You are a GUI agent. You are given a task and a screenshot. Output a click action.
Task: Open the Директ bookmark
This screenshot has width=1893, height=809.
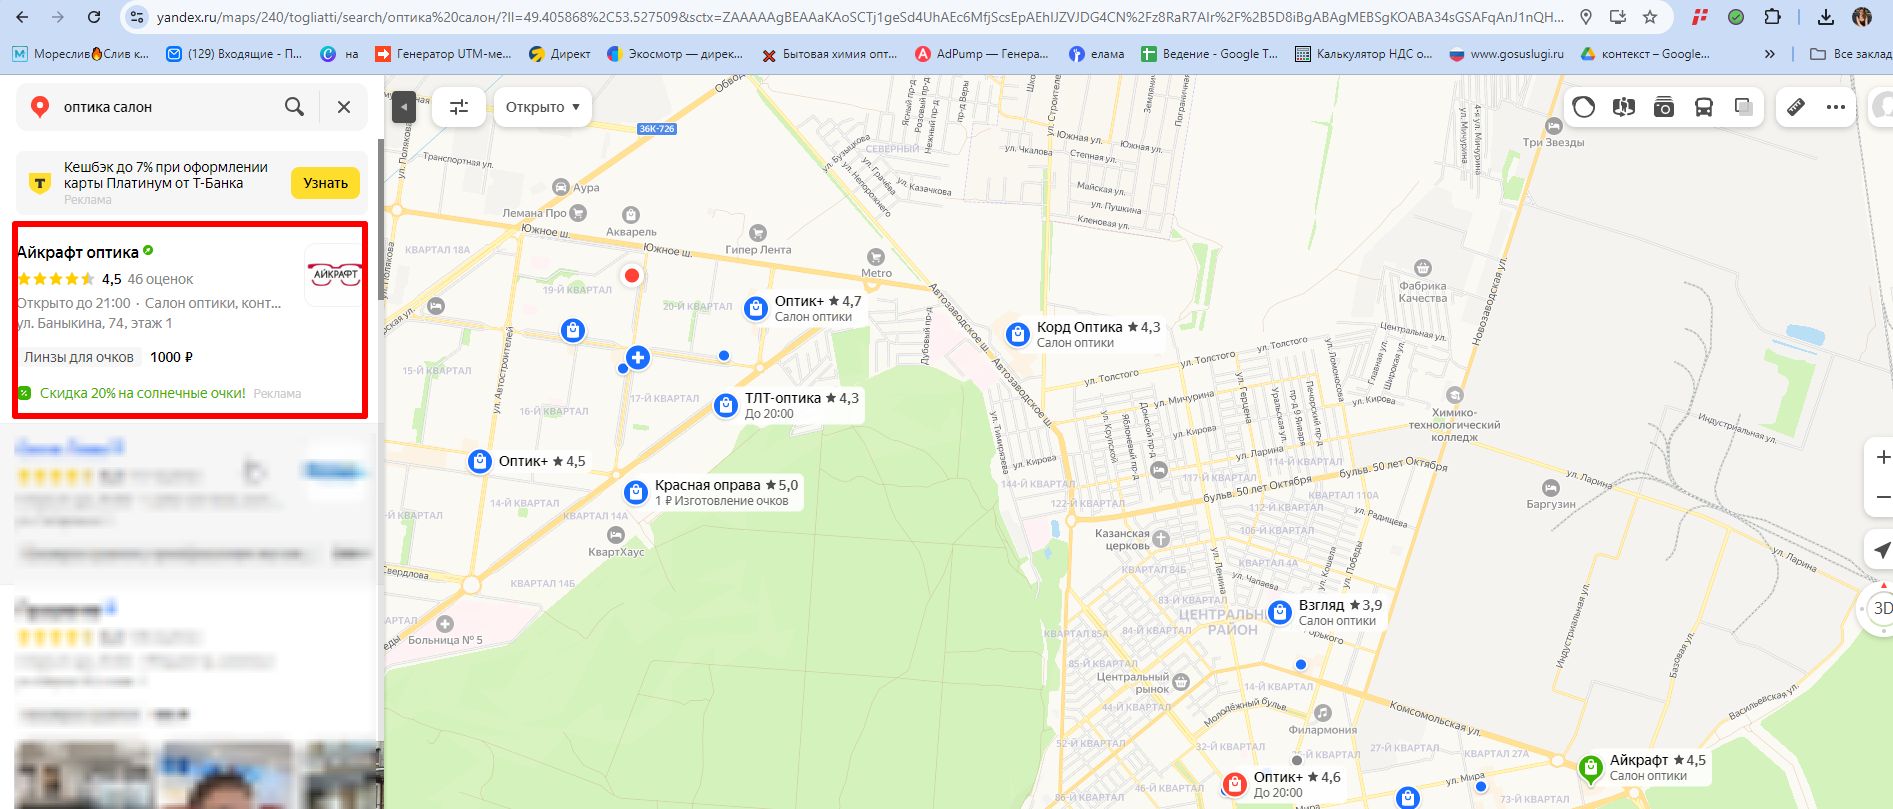pyautogui.click(x=560, y=54)
